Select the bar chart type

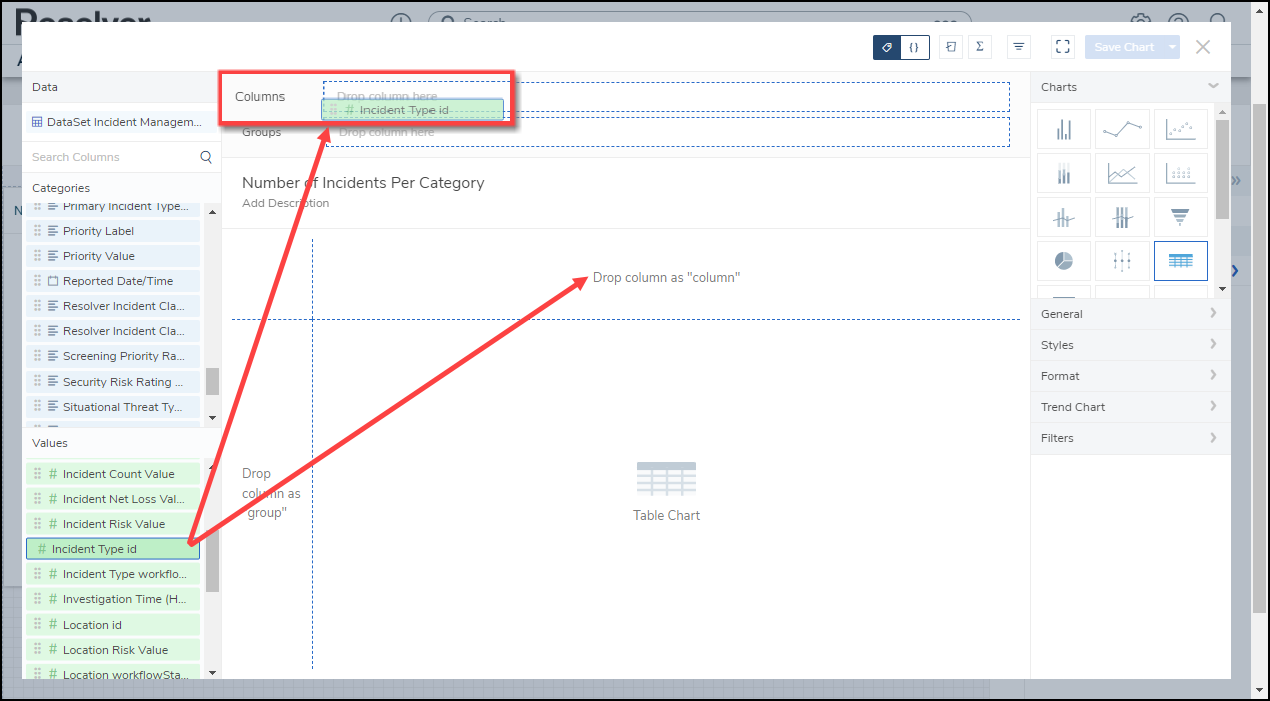tap(1064, 130)
